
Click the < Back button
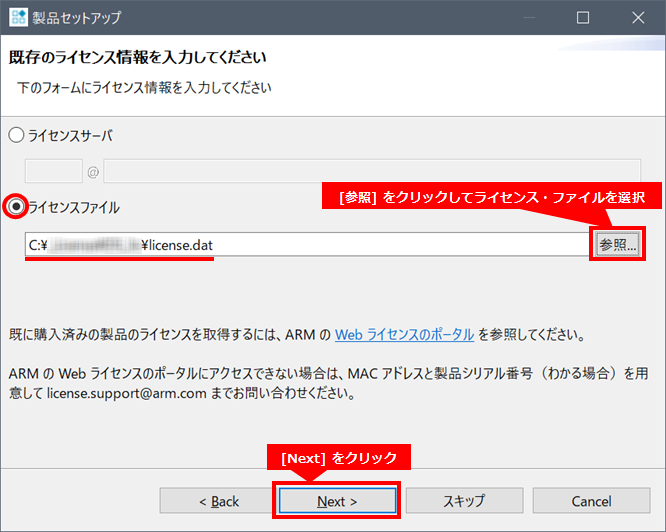[x=218, y=501]
